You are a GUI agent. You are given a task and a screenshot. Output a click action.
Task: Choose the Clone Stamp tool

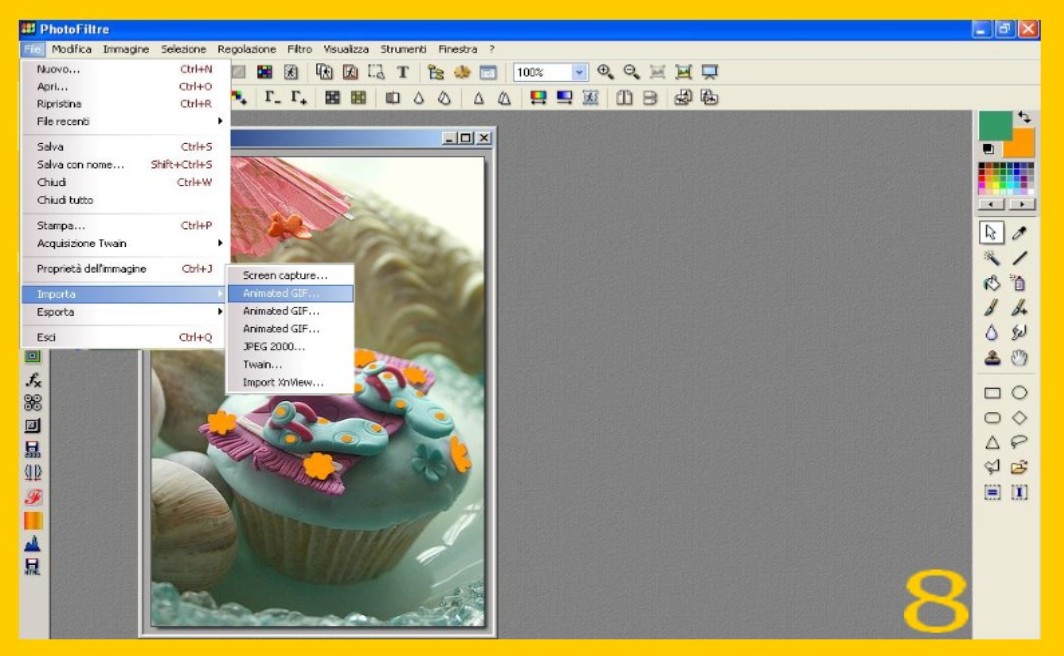pyautogui.click(x=992, y=358)
